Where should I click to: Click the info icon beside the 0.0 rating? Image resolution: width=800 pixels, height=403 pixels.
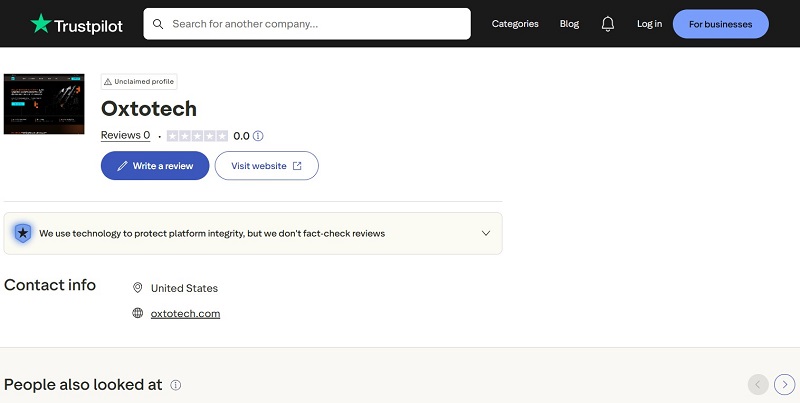(258, 136)
